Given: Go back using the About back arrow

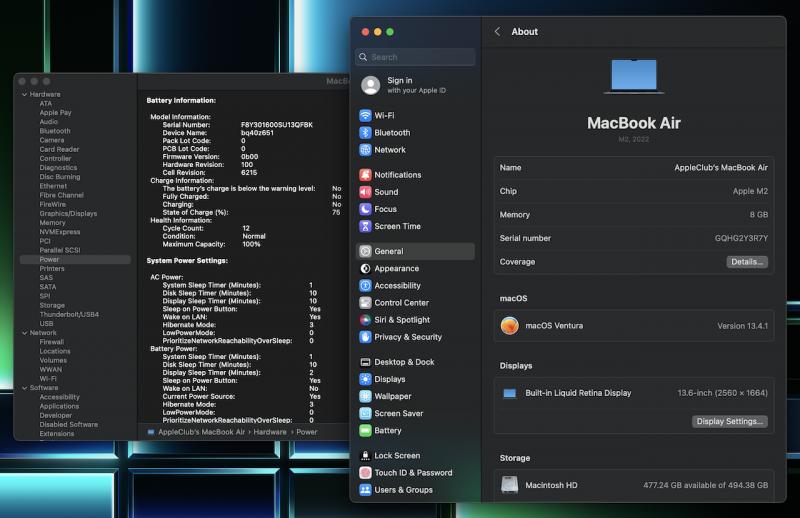Looking at the screenshot, I should click(497, 32).
